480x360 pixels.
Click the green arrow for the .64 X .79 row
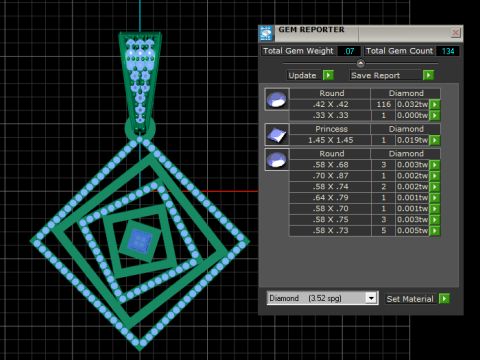pos(435,198)
